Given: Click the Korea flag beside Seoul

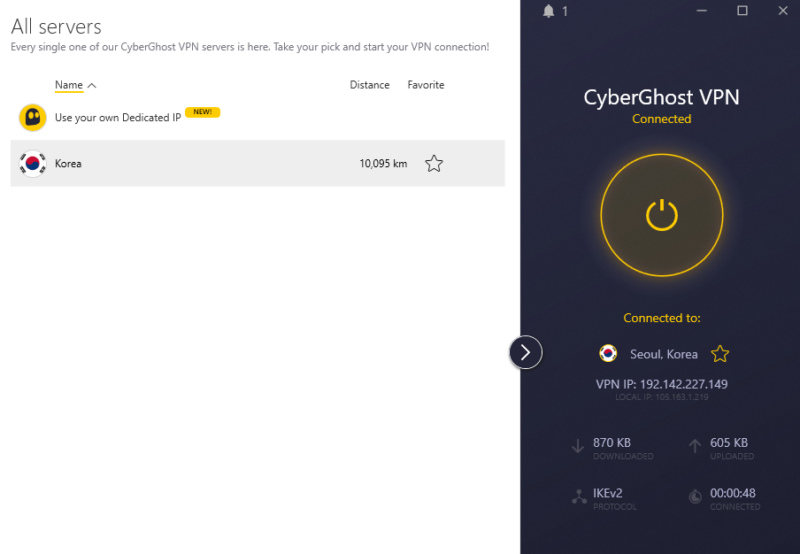Looking at the screenshot, I should (x=608, y=353).
